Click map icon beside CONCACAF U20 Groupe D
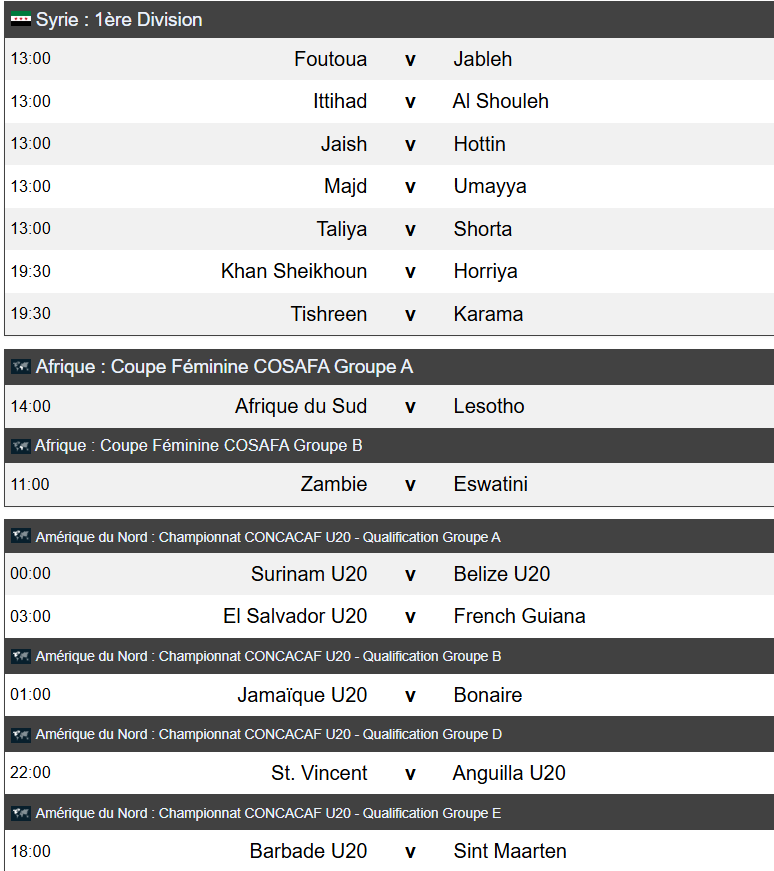The height and width of the screenshot is (871, 774). (21, 734)
